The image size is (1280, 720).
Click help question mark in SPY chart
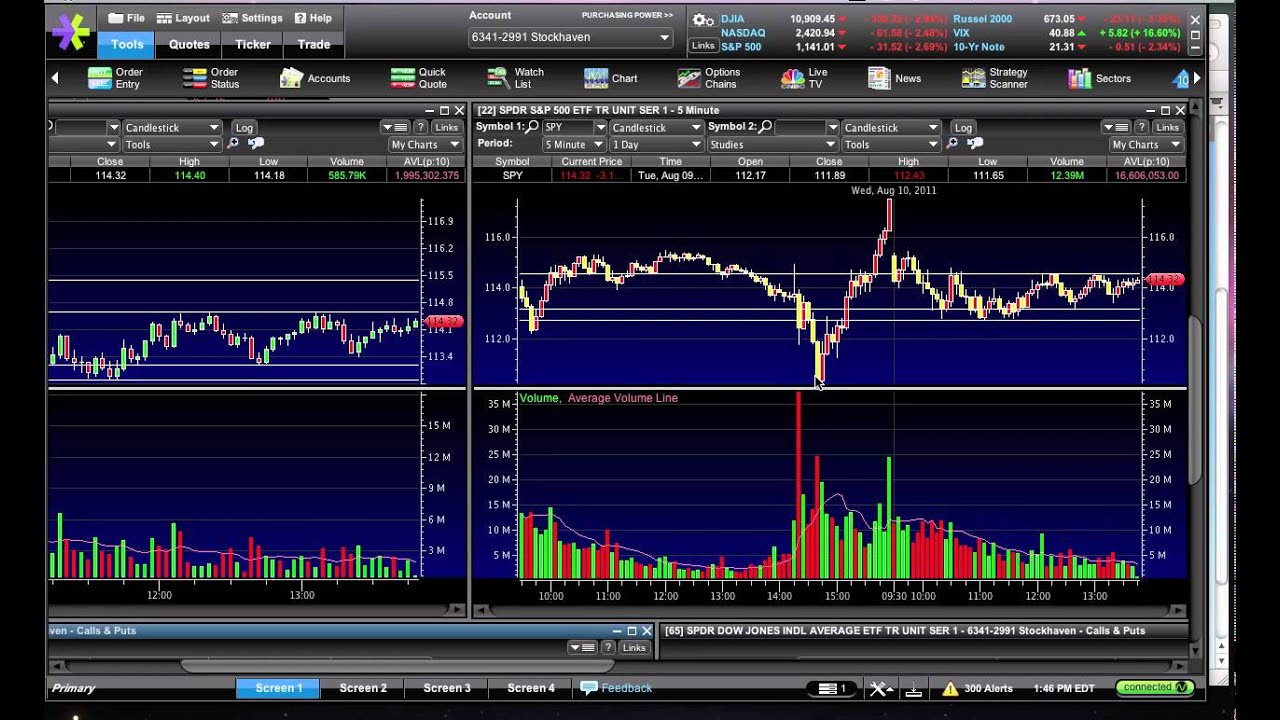pos(1142,127)
